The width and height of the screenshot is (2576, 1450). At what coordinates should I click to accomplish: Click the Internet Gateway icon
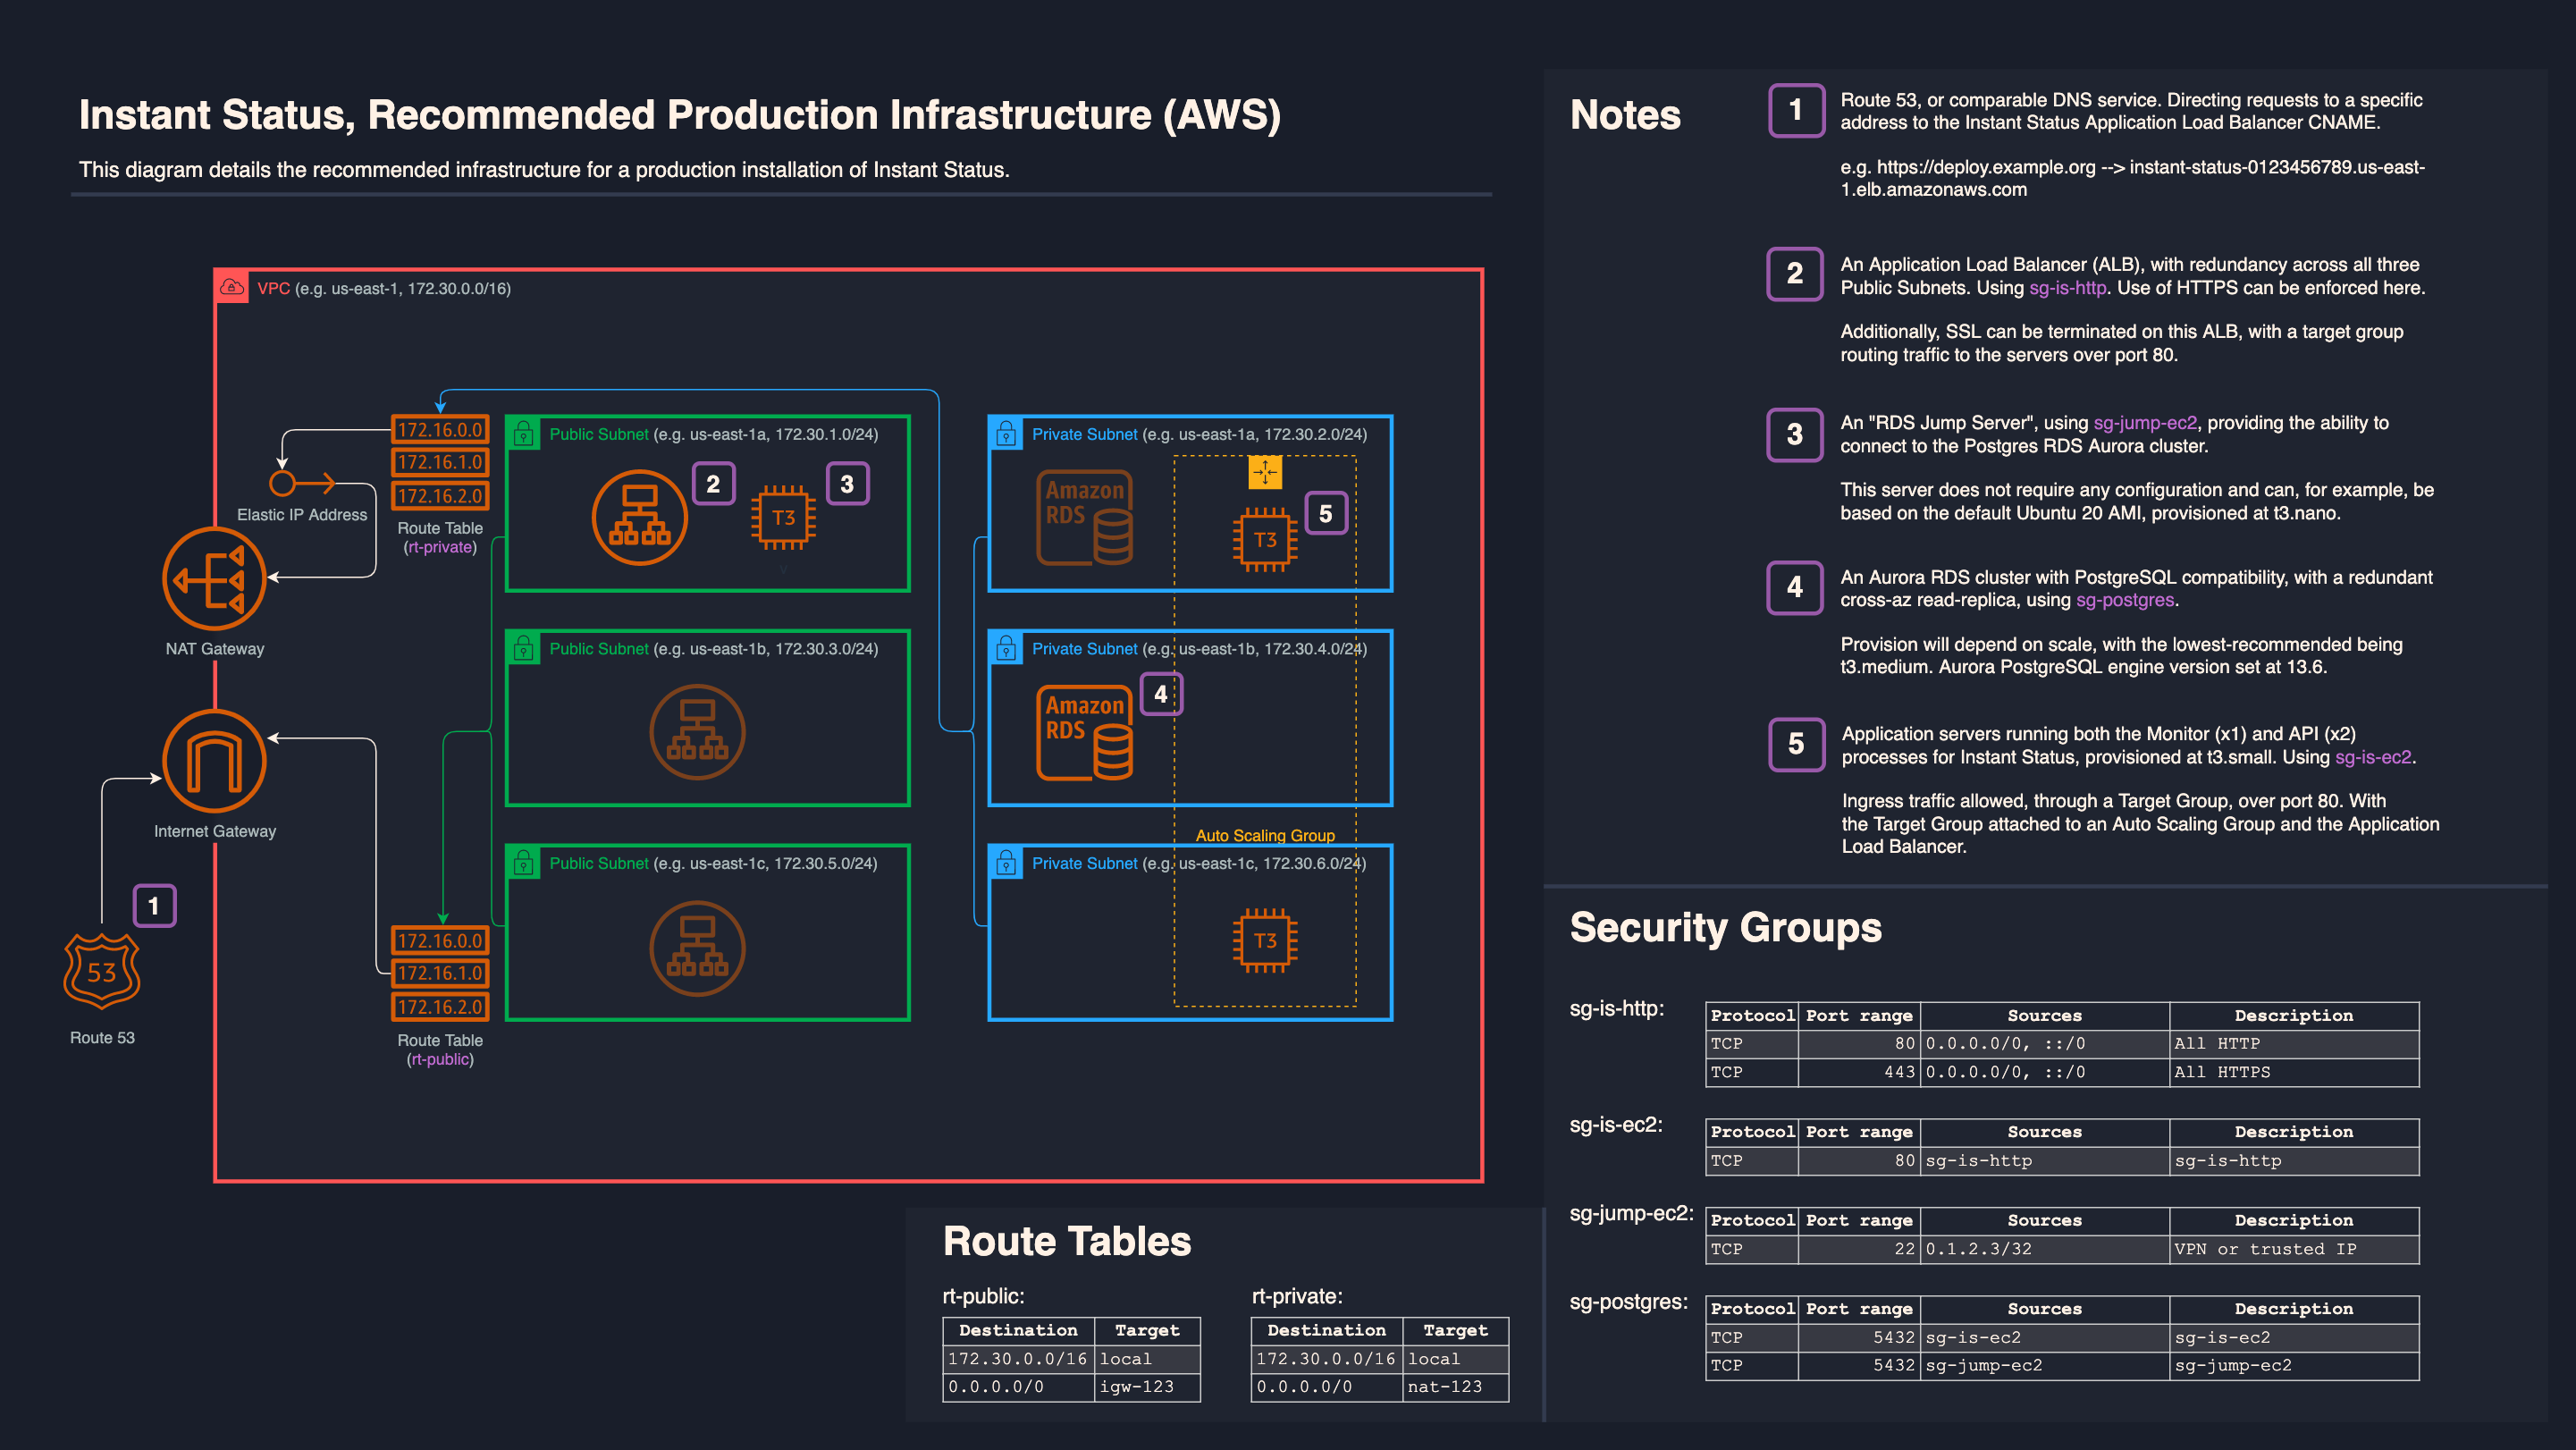point(214,761)
